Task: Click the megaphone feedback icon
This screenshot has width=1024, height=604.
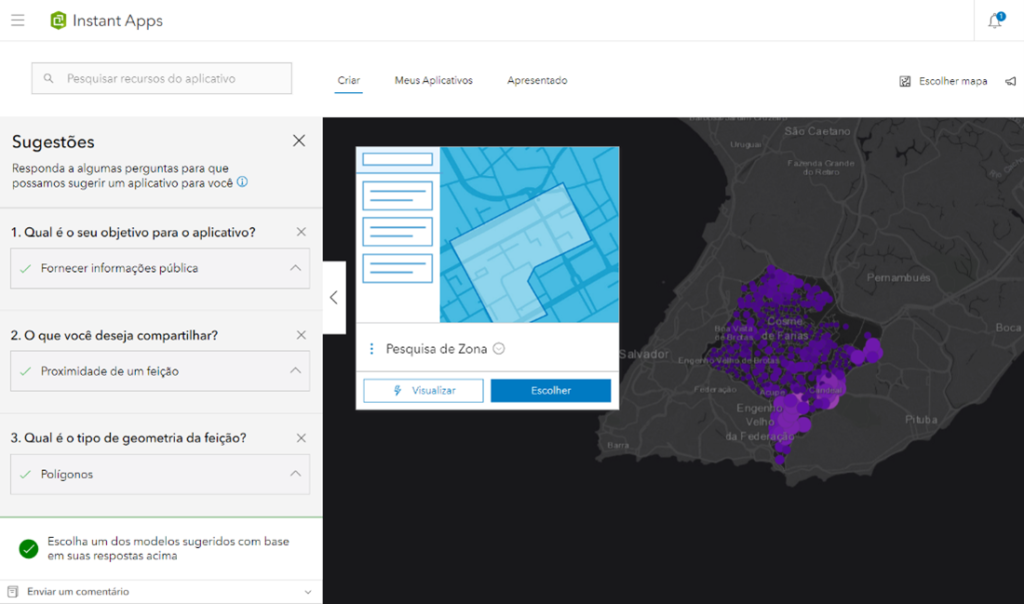Action: 1011,81
